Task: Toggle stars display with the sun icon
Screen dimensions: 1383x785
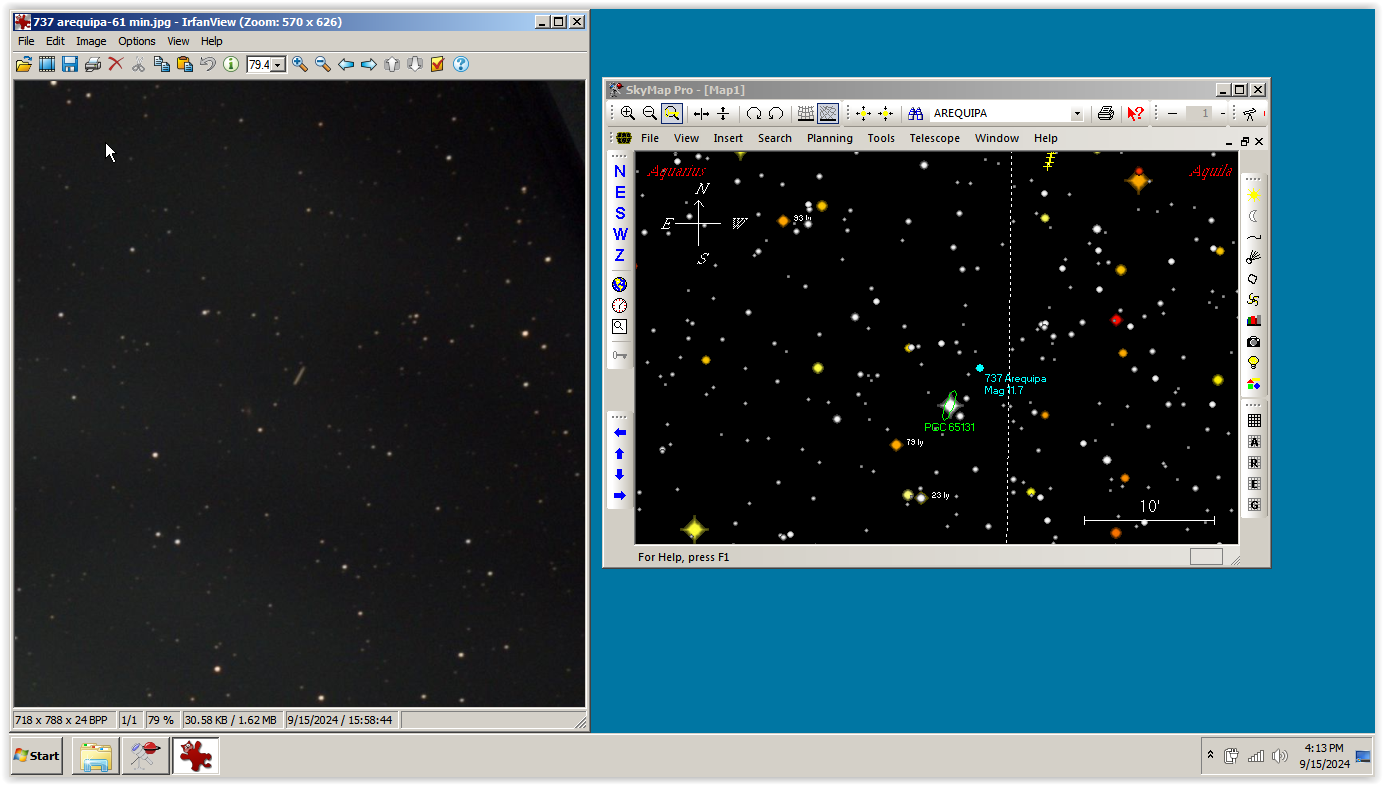Action: click(1254, 195)
